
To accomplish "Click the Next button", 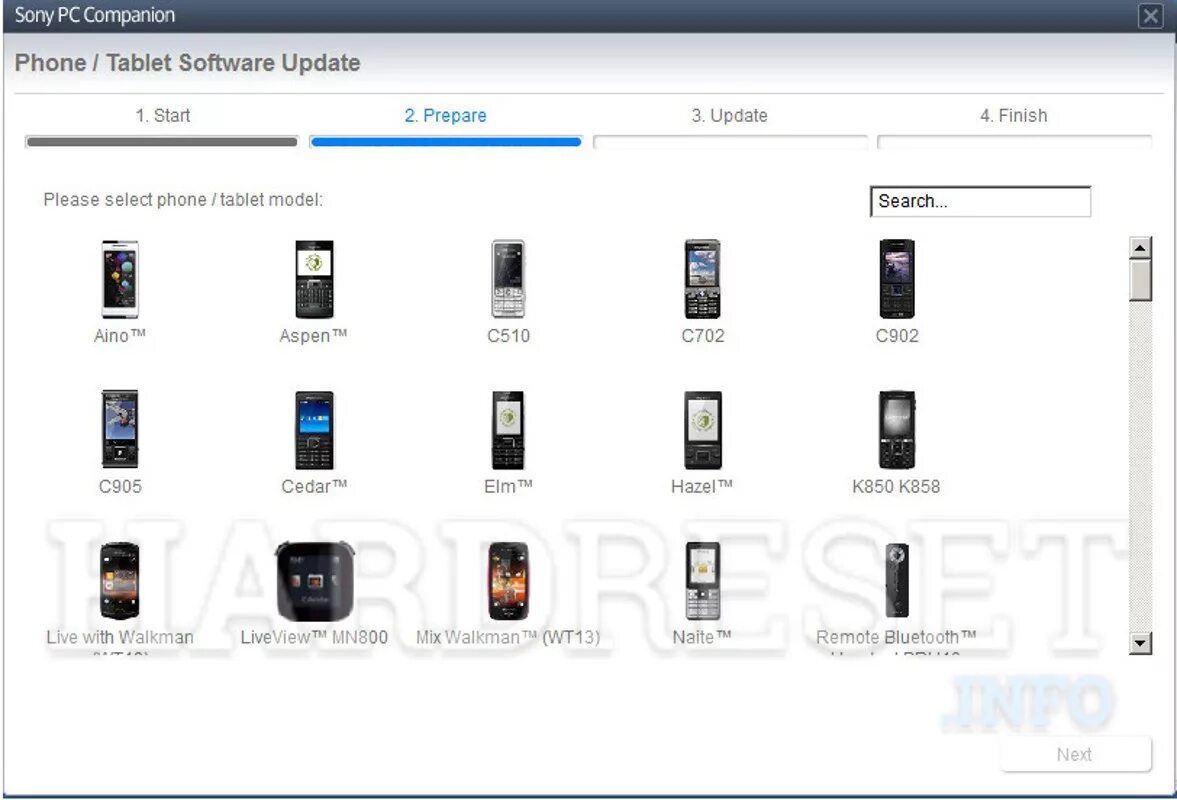I will tap(1075, 754).
